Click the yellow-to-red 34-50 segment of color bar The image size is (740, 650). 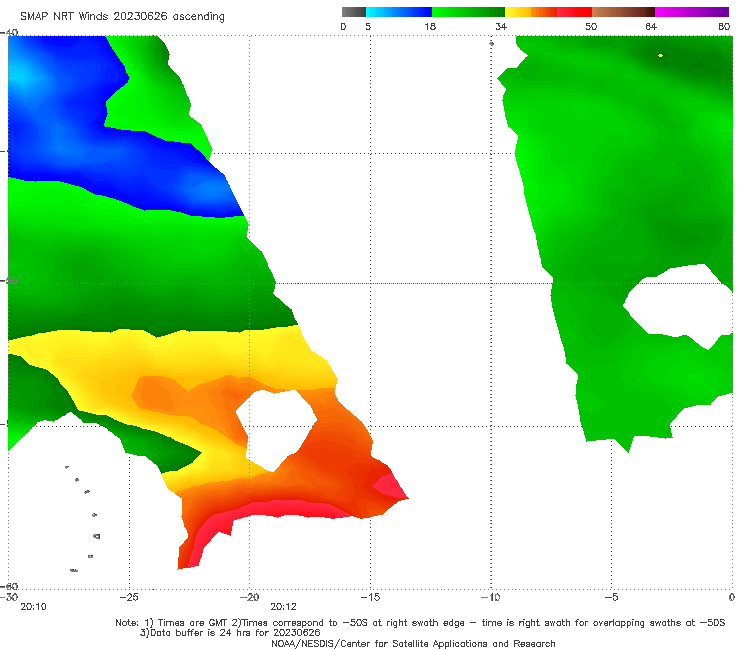coord(548,12)
